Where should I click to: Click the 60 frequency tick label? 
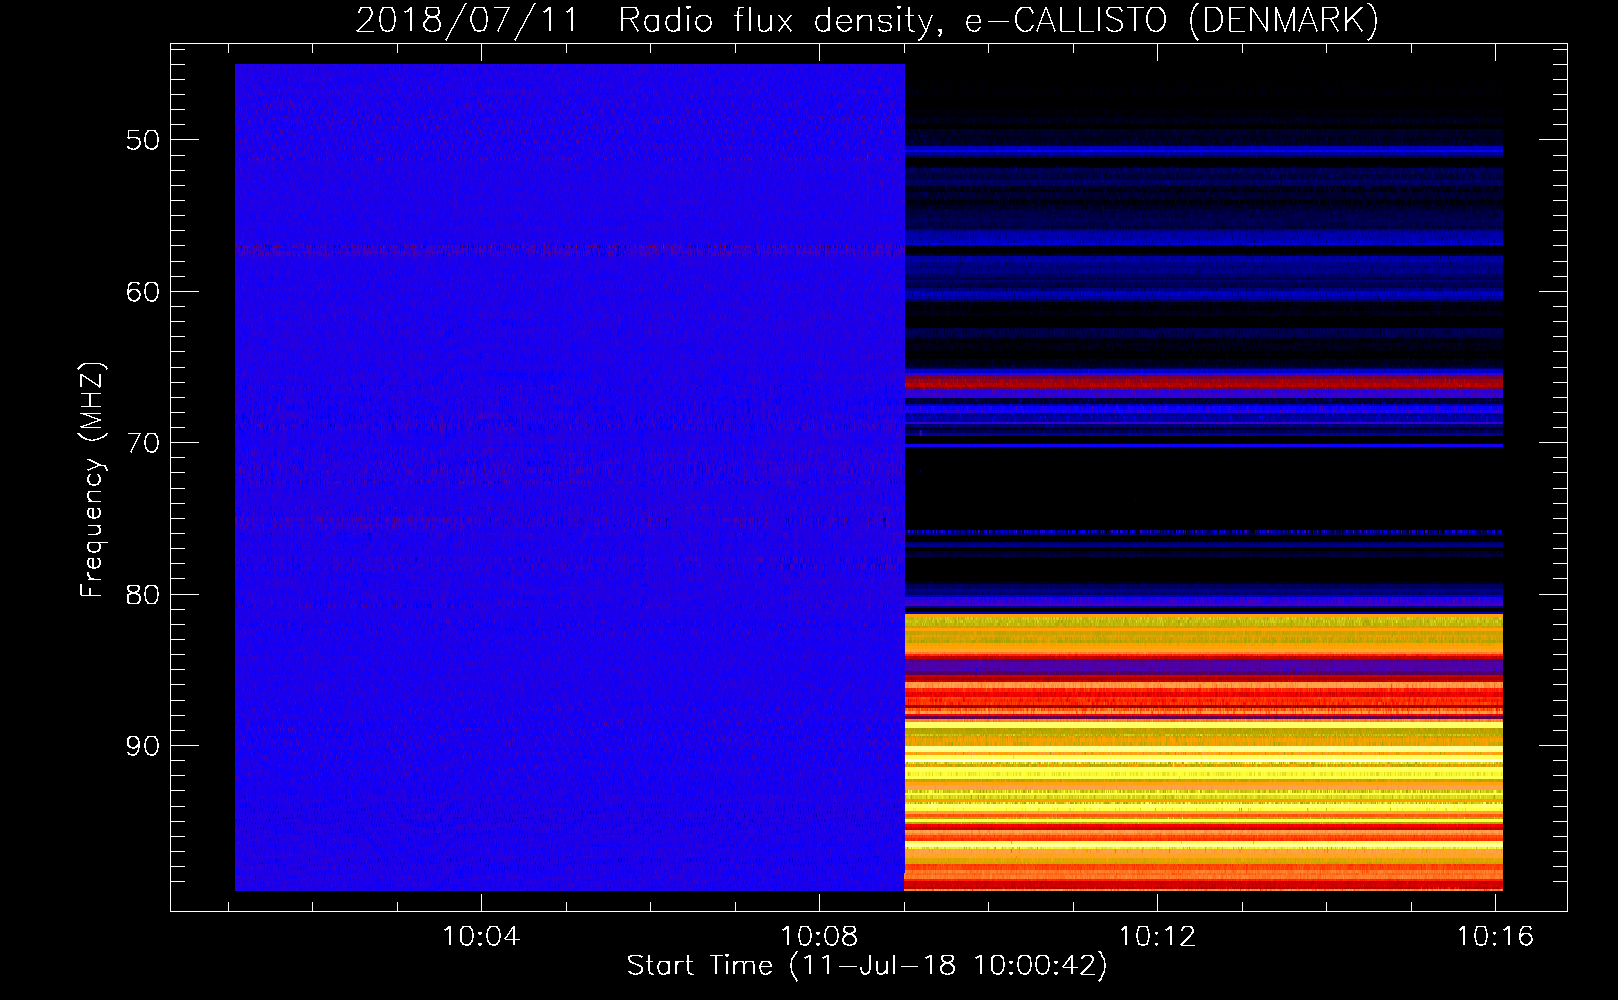pos(143,292)
